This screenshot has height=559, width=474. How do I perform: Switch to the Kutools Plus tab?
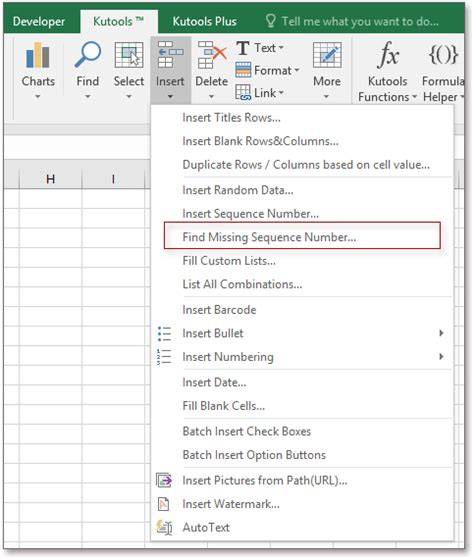click(x=205, y=21)
